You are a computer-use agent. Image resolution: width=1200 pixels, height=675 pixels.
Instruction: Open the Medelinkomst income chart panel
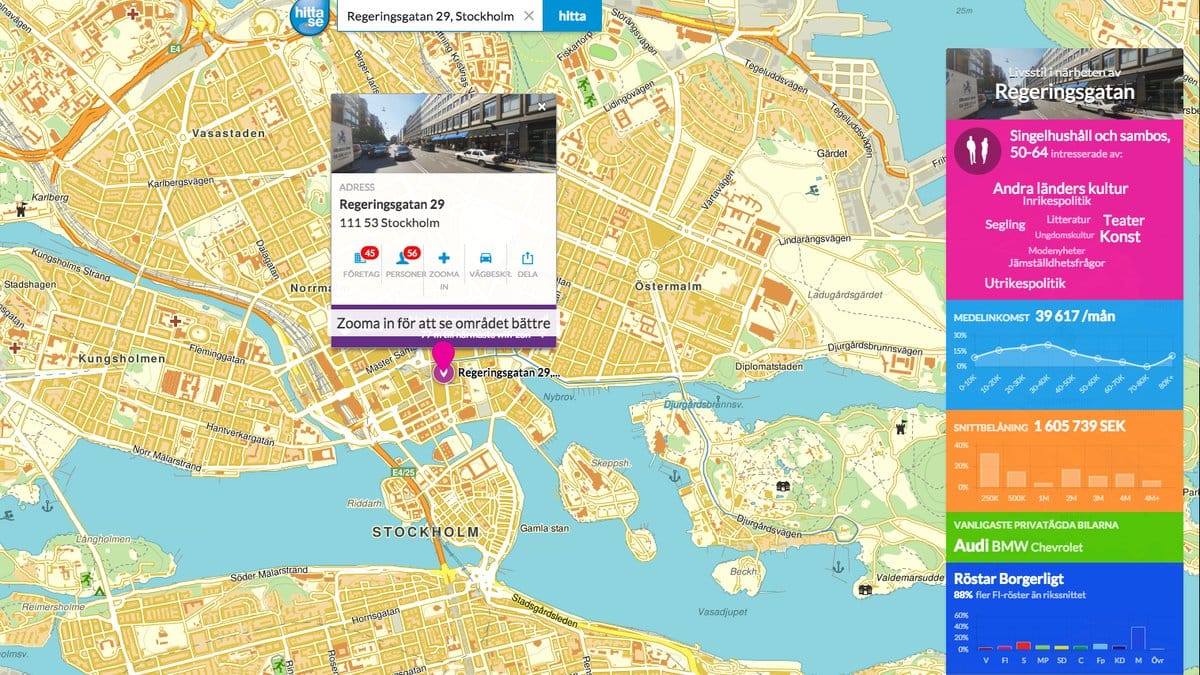pyautogui.click(x=1064, y=353)
